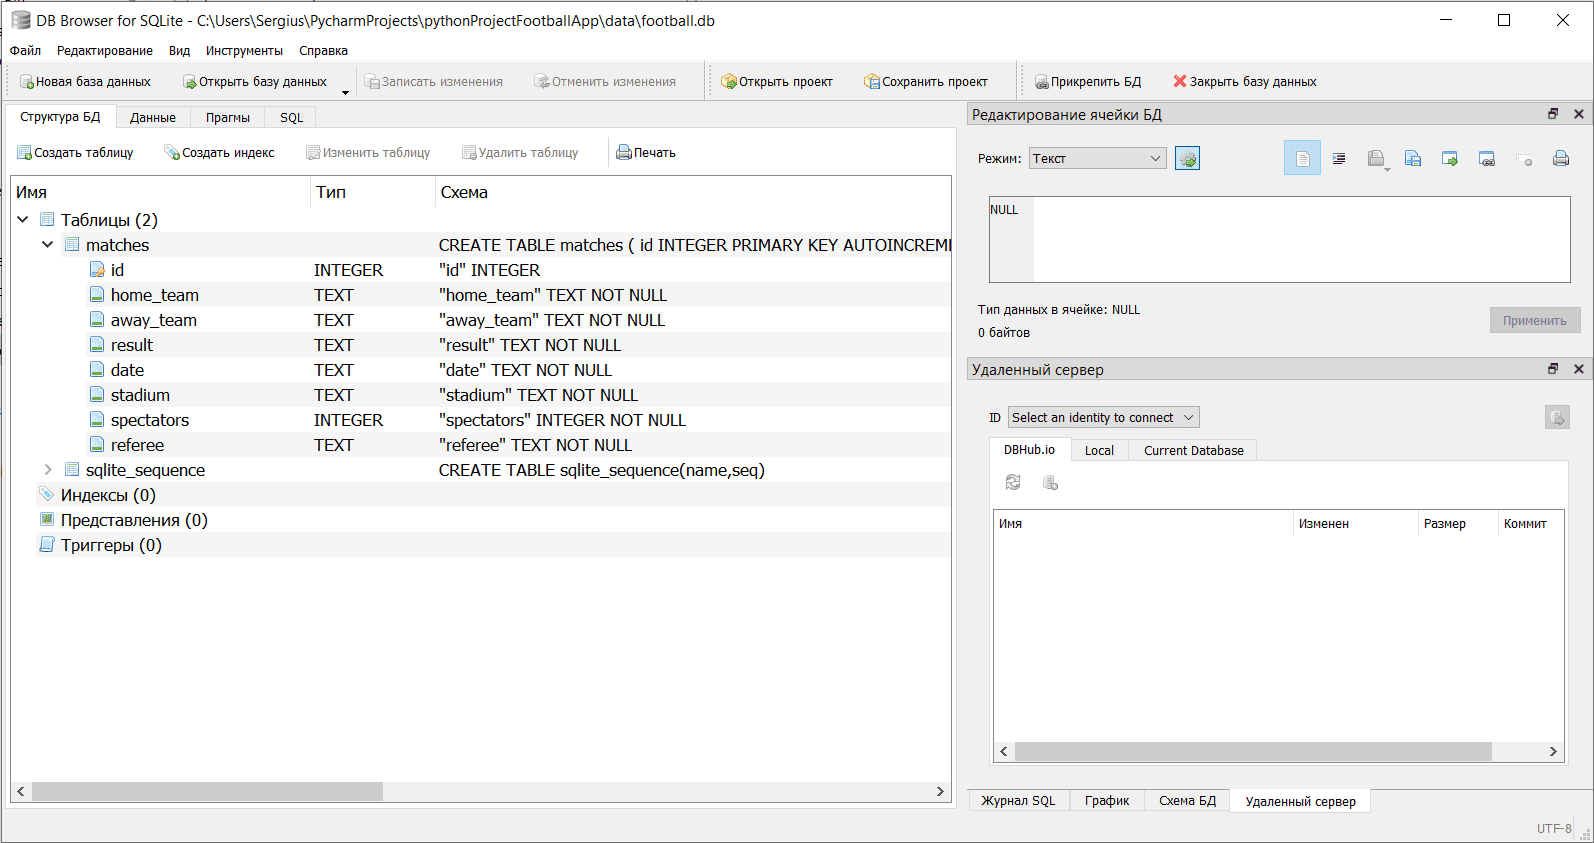Screen dimensions: 1594x843
Task: Switch to the Данные tab
Action: tap(153, 118)
